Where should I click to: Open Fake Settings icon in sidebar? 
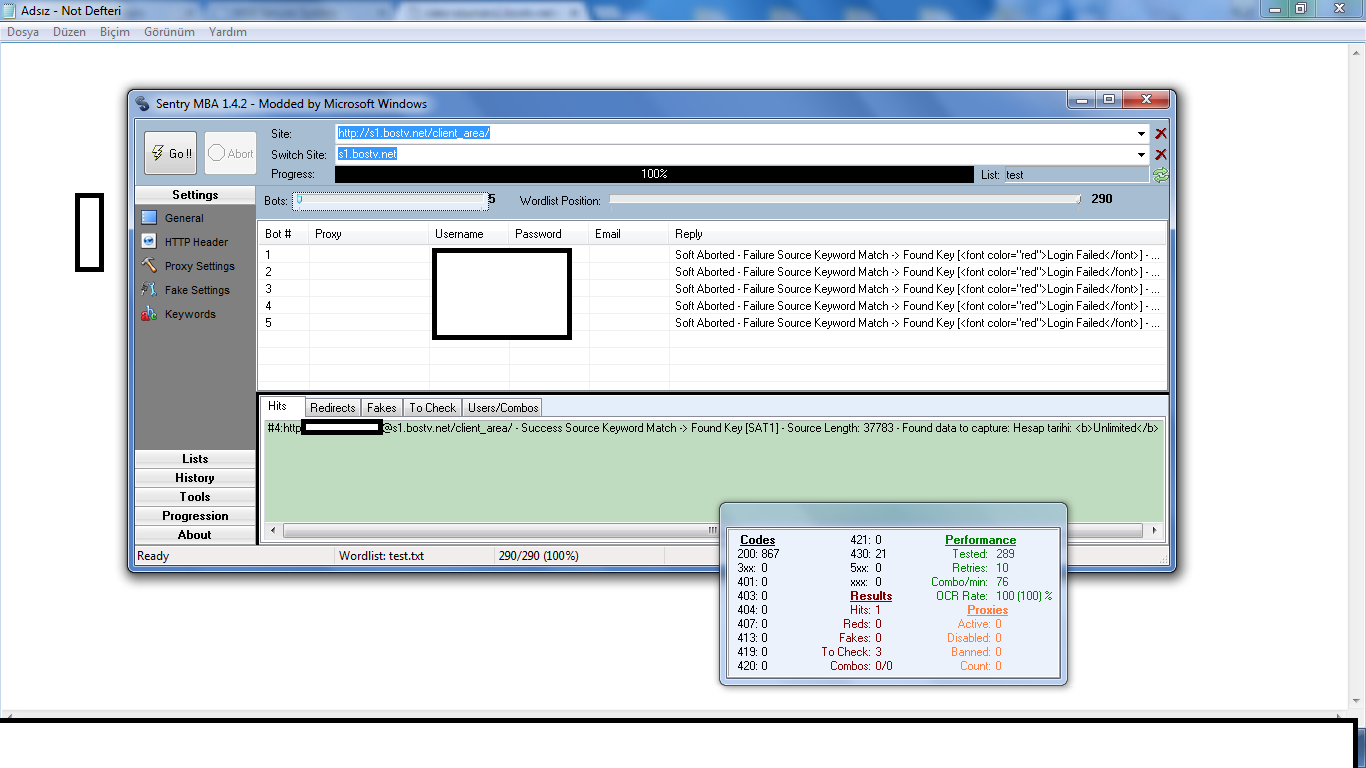pos(149,290)
